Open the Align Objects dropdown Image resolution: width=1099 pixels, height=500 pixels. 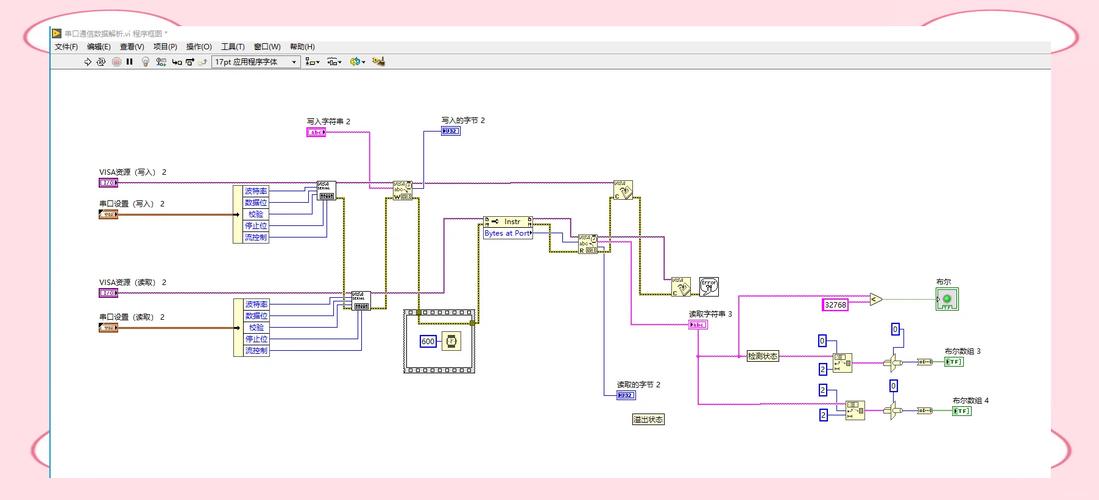coord(313,62)
